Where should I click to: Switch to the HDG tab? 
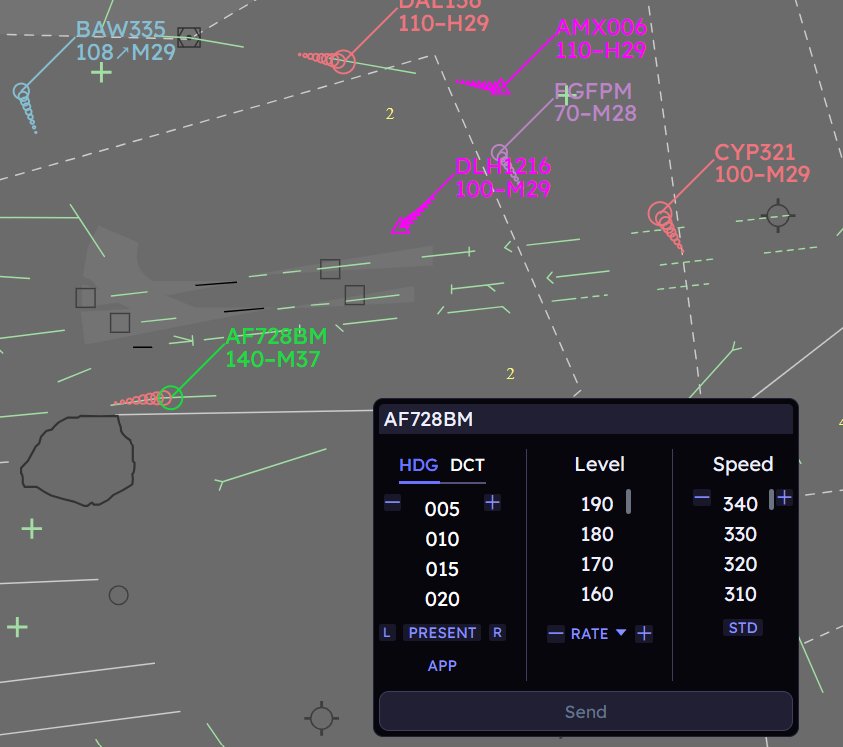point(418,465)
